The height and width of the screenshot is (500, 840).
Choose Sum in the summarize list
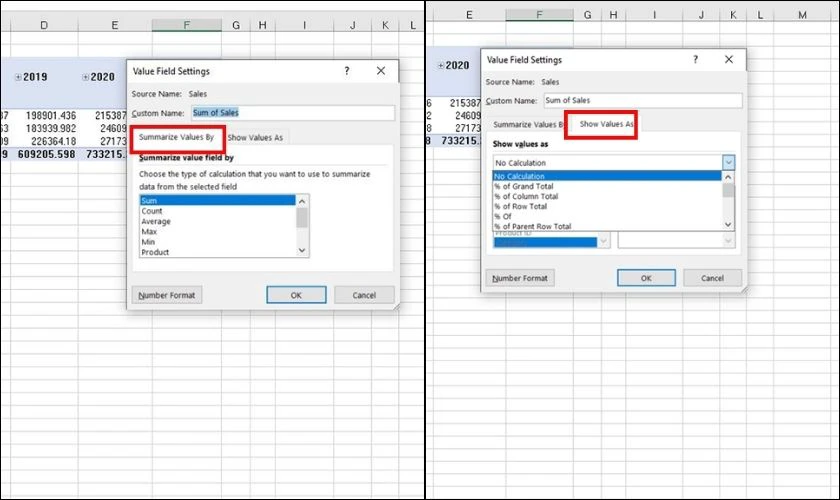click(217, 200)
